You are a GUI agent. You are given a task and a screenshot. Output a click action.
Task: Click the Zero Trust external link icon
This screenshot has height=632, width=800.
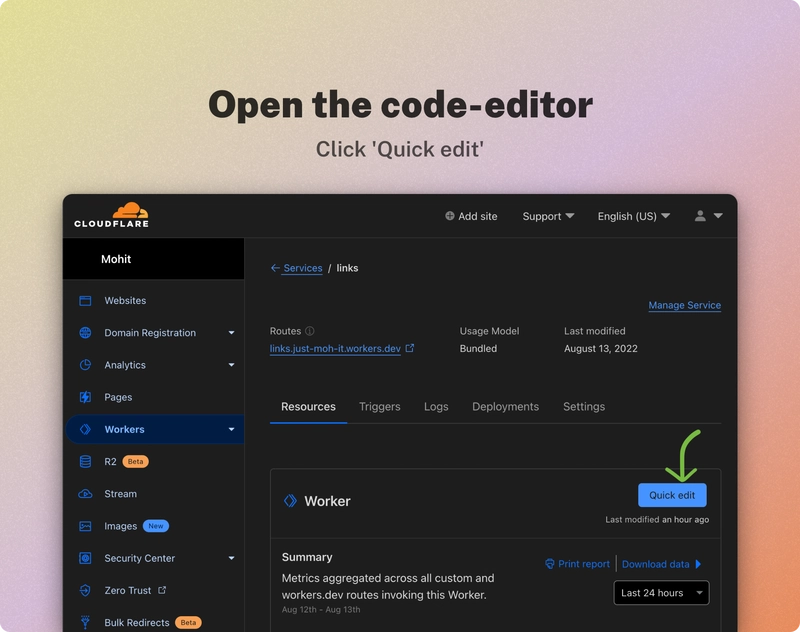tap(162, 590)
